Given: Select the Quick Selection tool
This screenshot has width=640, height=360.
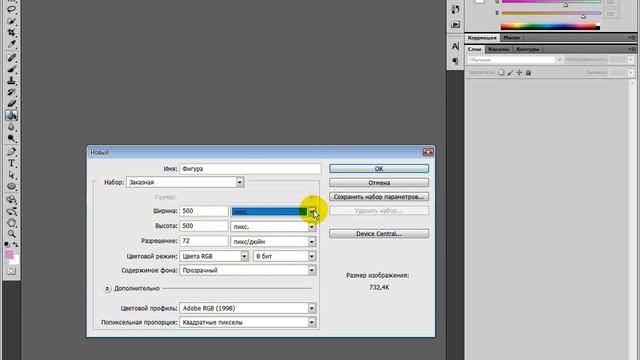Looking at the screenshot, I should coord(11,20).
